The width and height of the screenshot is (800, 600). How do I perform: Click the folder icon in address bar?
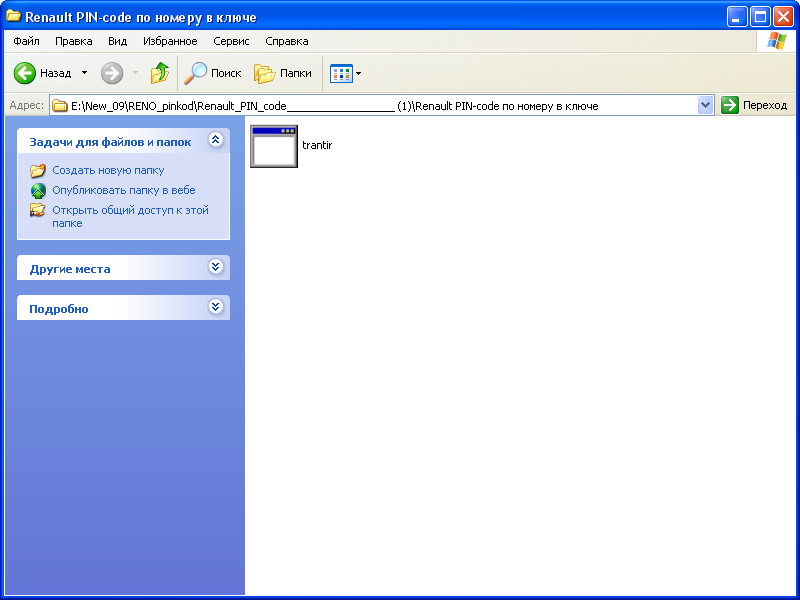pos(60,106)
